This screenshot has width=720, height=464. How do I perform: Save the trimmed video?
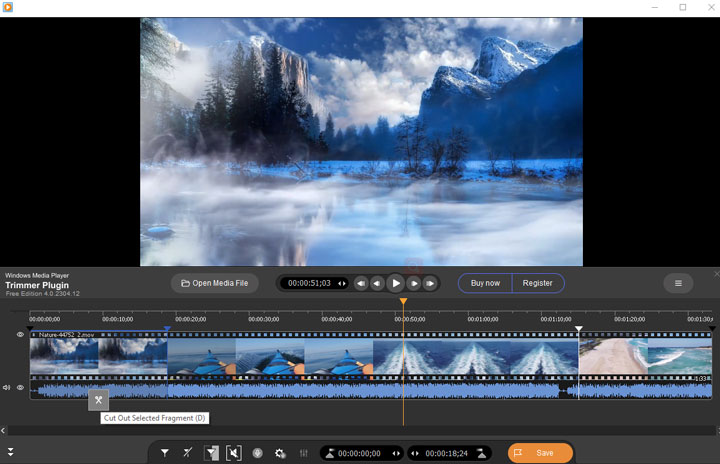click(x=540, y=453)
